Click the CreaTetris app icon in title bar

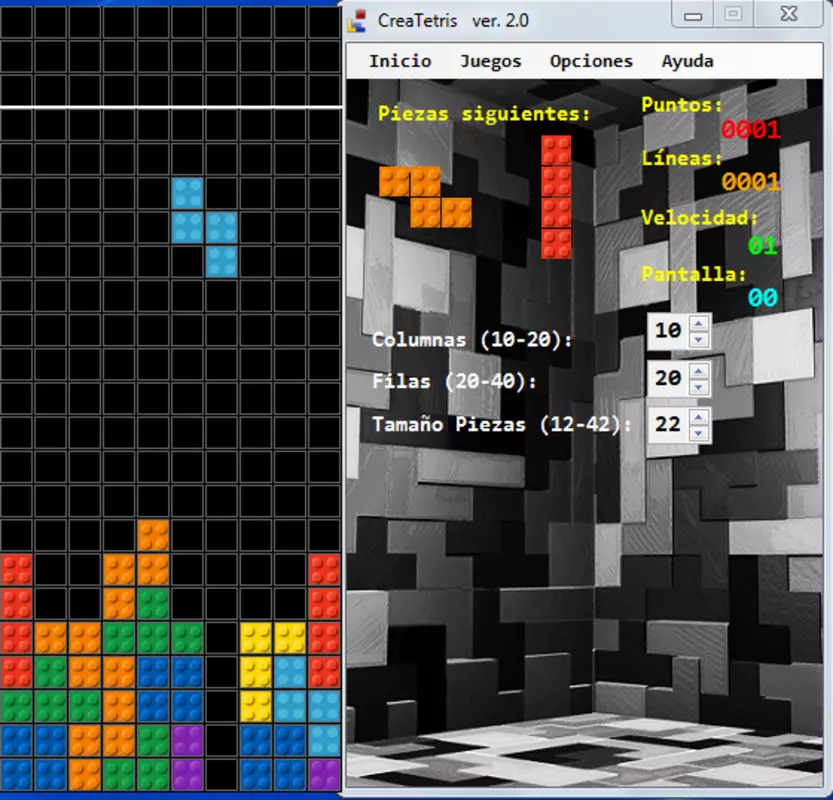click(358, 21)
